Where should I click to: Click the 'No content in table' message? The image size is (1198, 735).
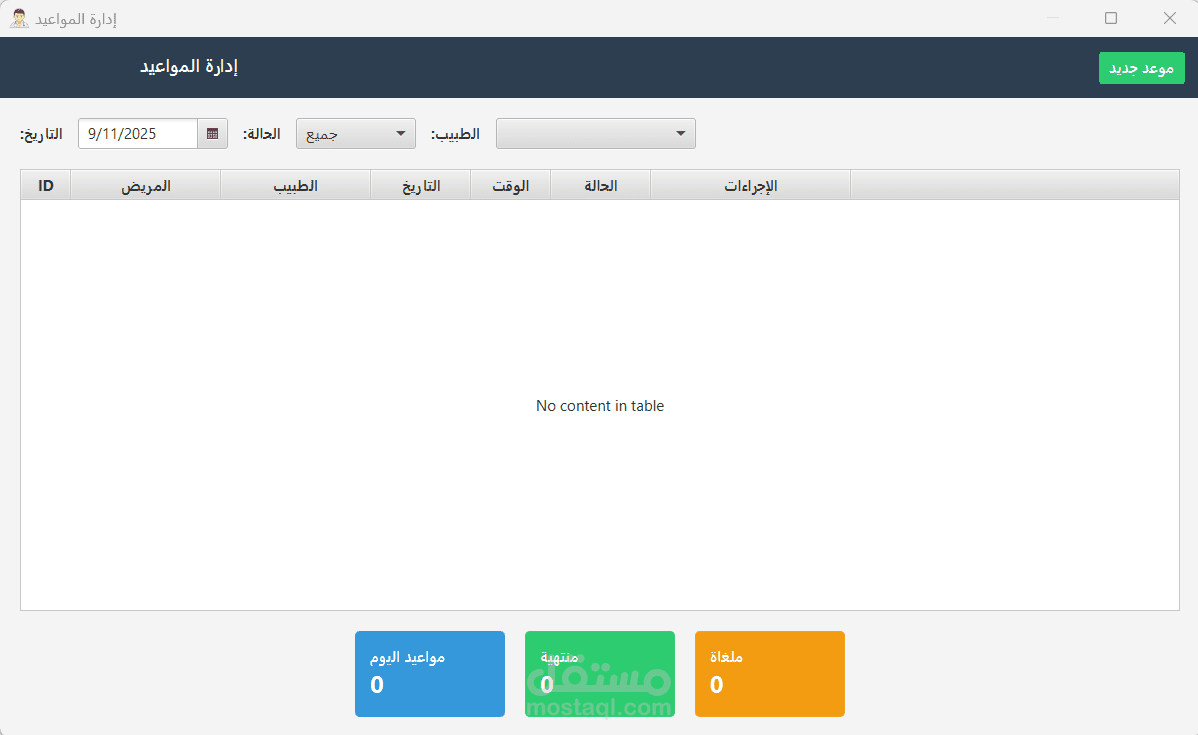click(x=600, y=406)
